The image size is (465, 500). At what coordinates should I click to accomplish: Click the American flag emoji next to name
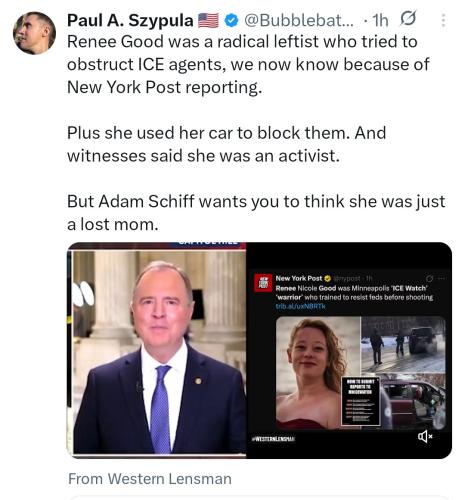pyautogui.click(x=208, y=21)
